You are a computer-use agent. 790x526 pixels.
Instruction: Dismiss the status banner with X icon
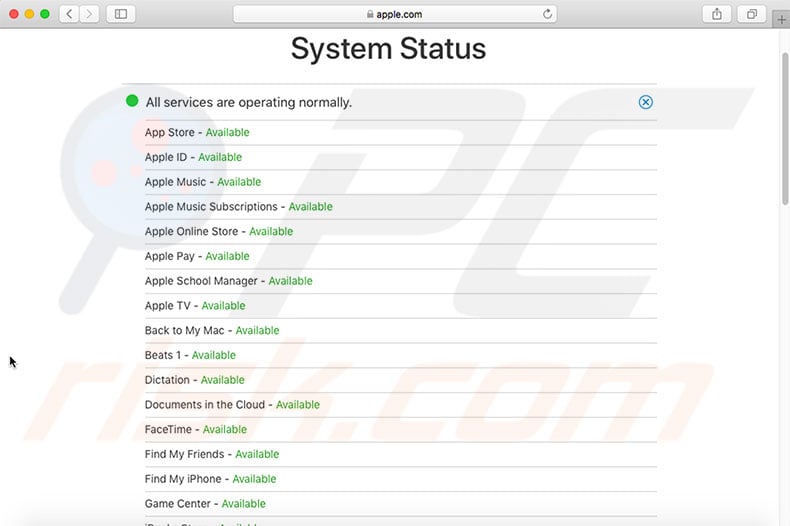pos(645,102)
